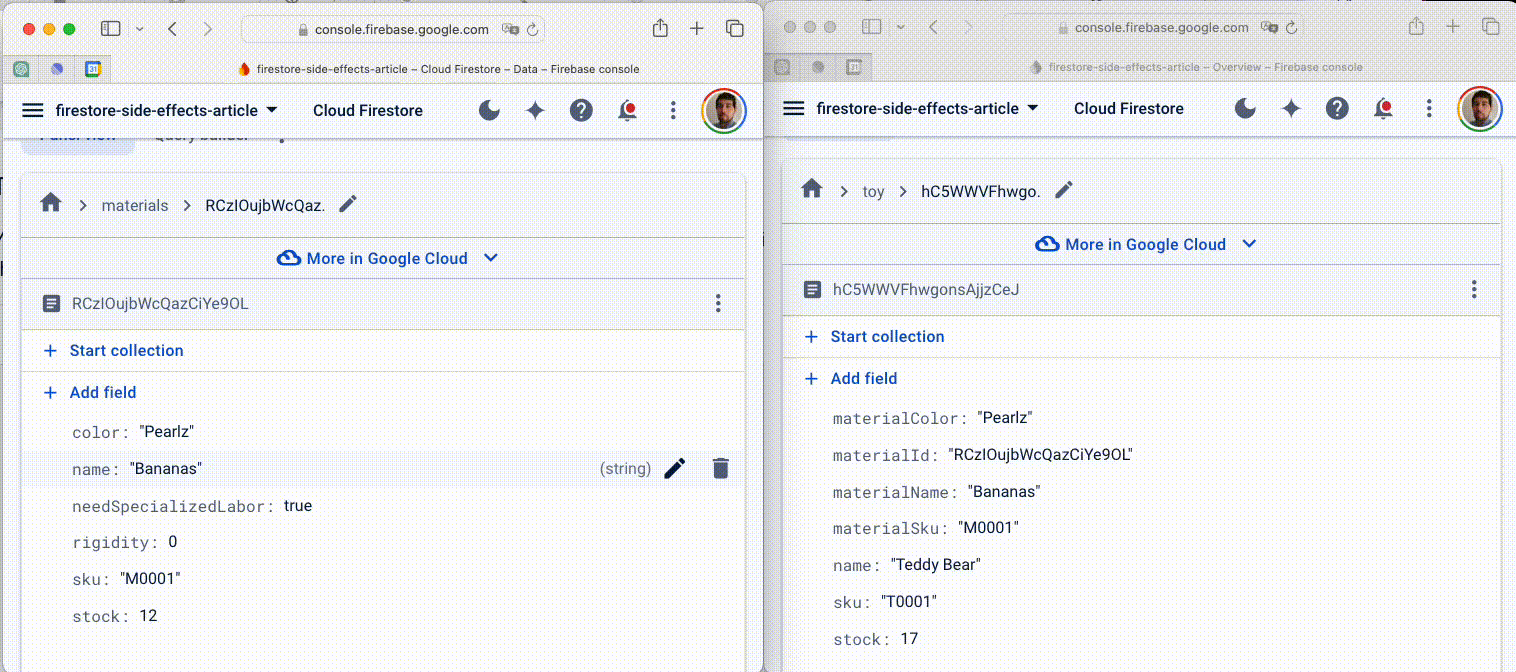The height and width of the screenshot is (672, 1516).
Task: Add field to toy document
Action: tap(851, 379)
